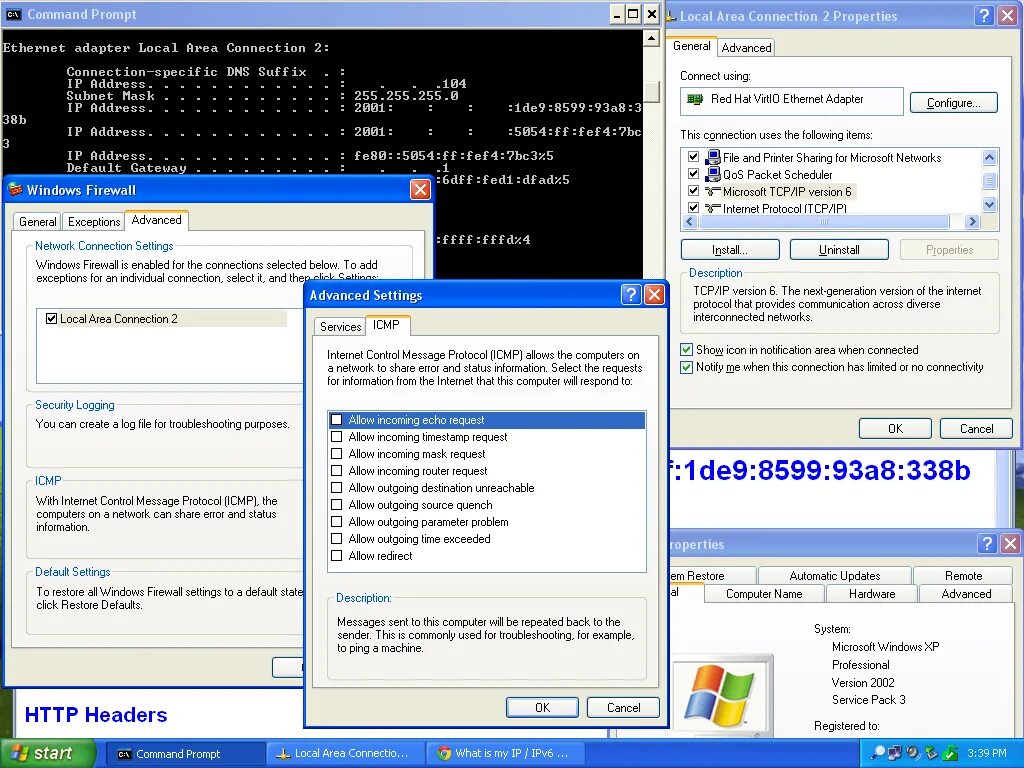Click Local Area Connection taskbar icon
The width and height of the screenshot is (1024, 768).
coord(283,753)
